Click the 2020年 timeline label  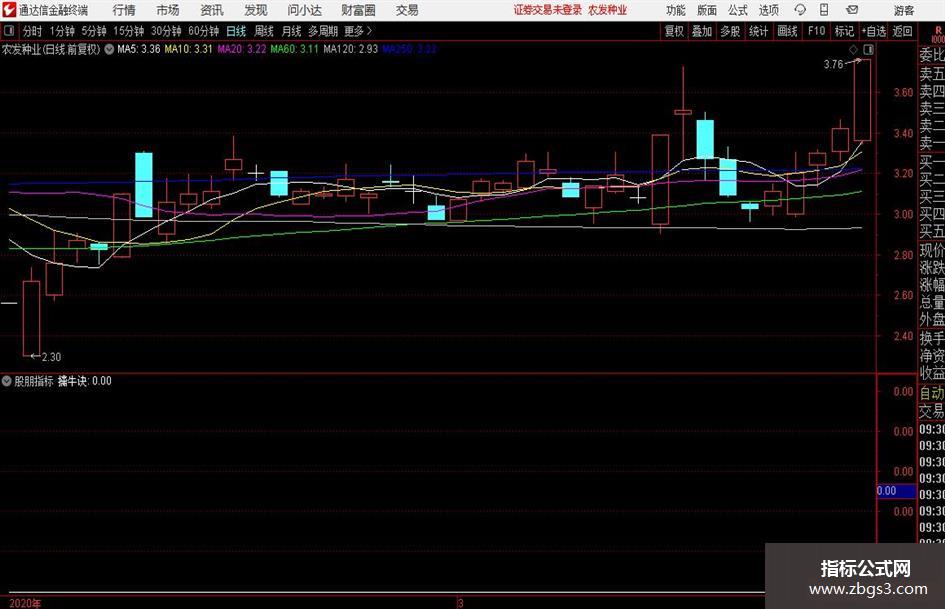[x=25, y=603]
